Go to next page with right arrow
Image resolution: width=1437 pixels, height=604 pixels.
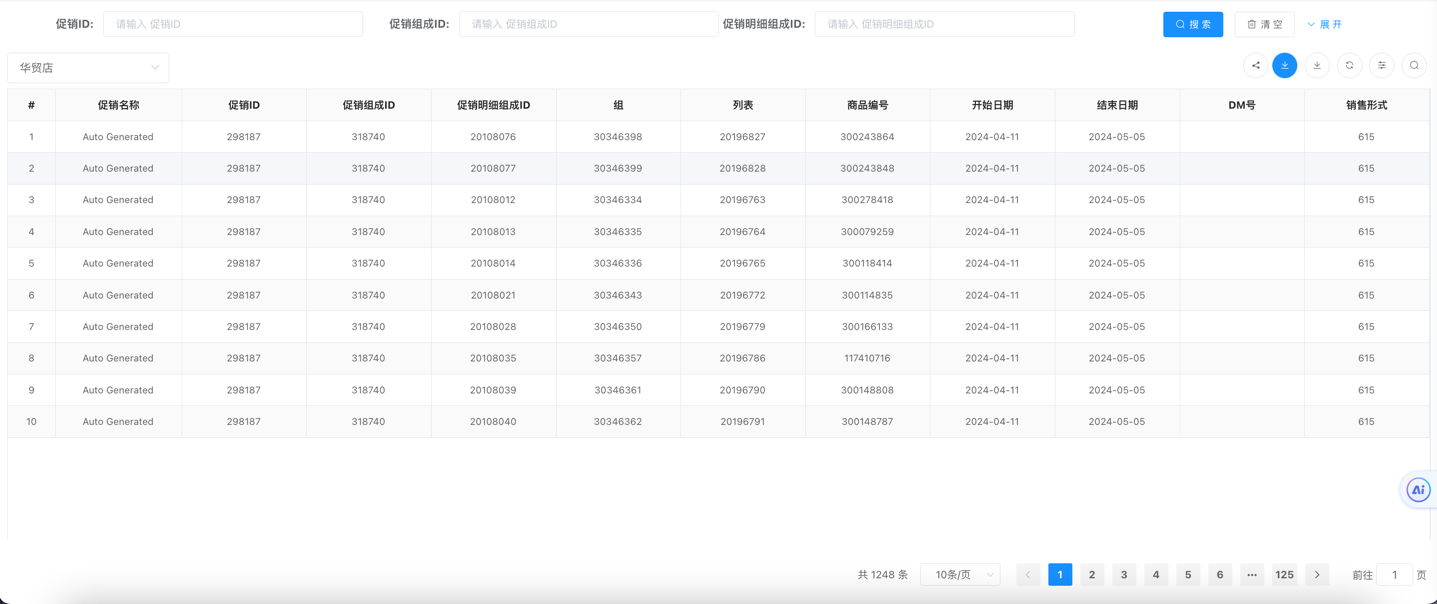click(1317, 575)
